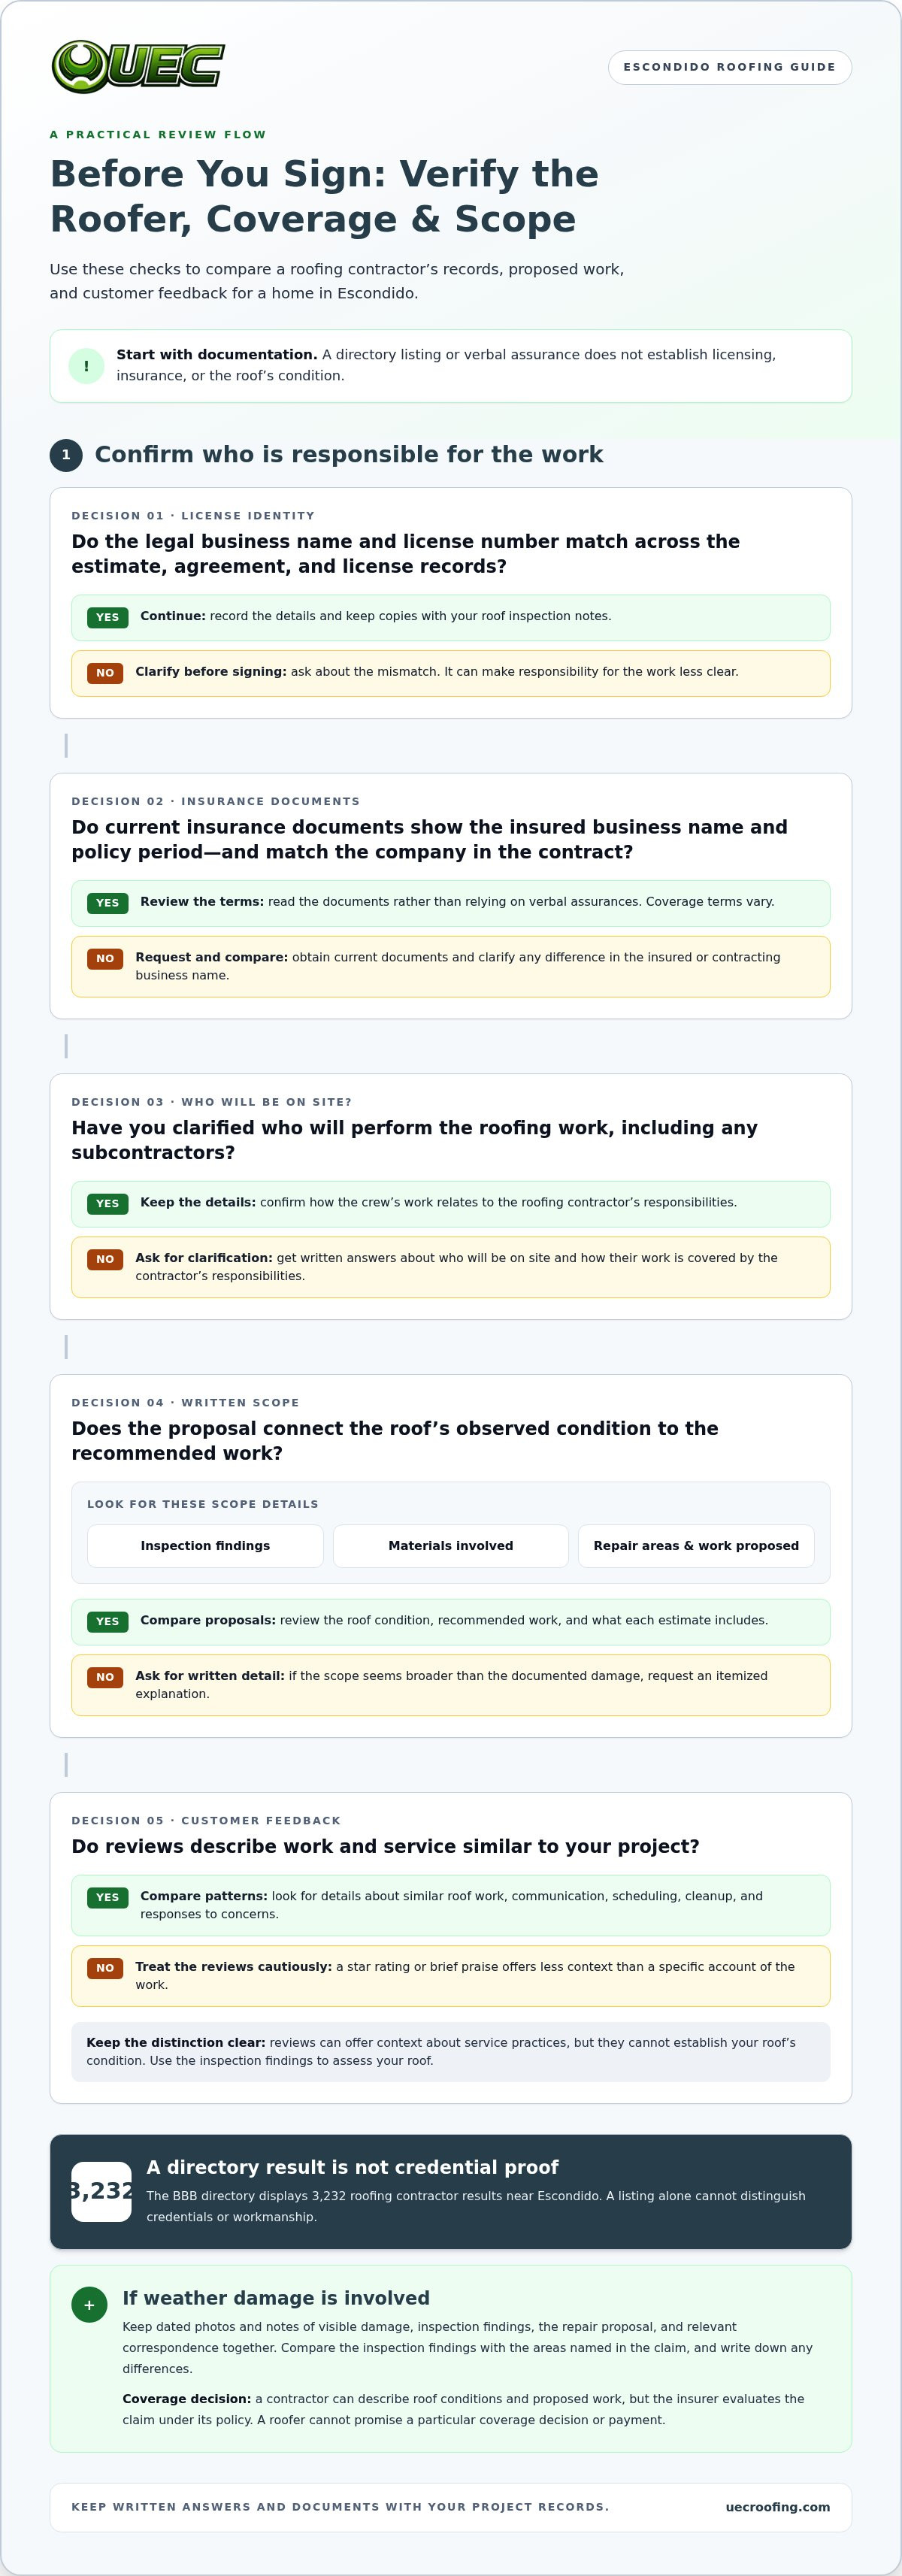This screenshot has height=2576, width=902.
Task: Click the numbered step 1 circle
Action: click(x=66, y=455)
